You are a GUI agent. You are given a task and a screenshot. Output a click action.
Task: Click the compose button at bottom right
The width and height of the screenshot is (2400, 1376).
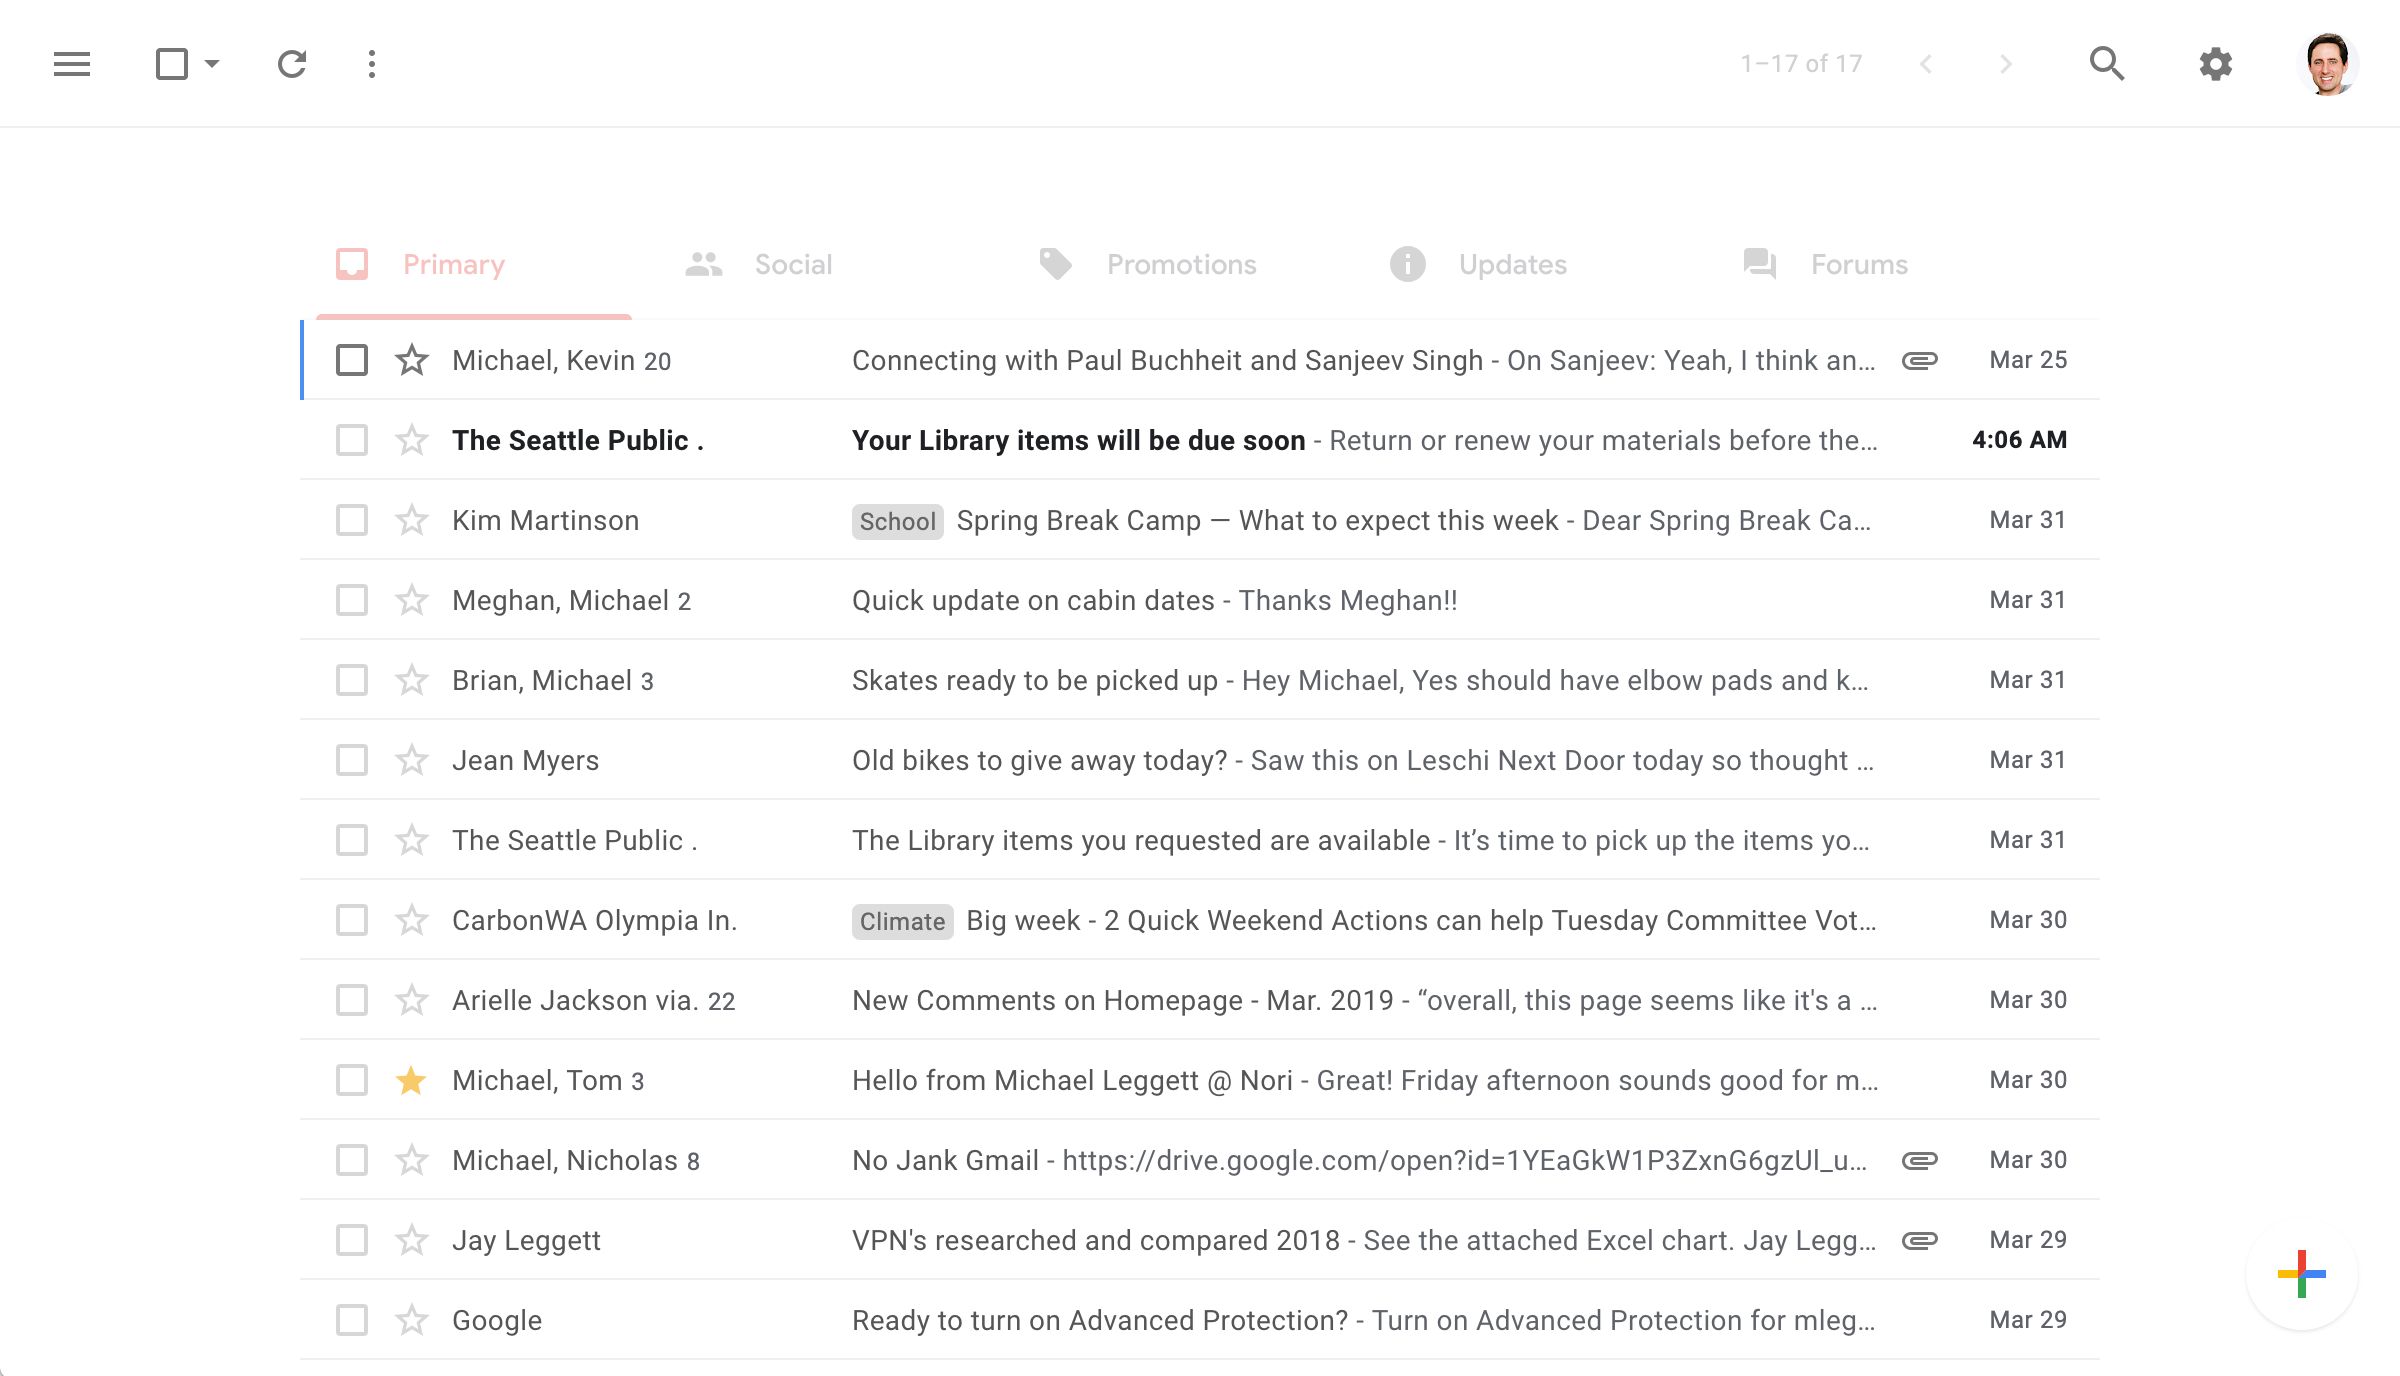(2302, 1273)
